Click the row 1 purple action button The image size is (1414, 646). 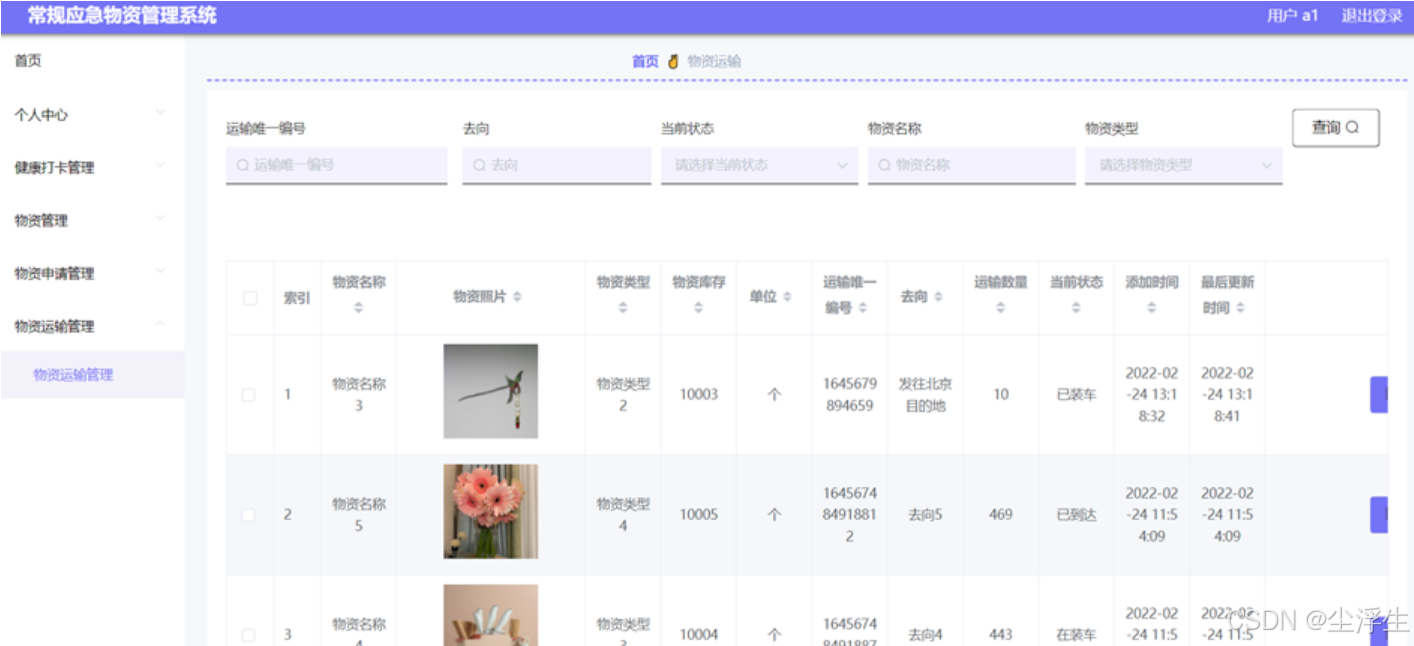[1378, 395]
